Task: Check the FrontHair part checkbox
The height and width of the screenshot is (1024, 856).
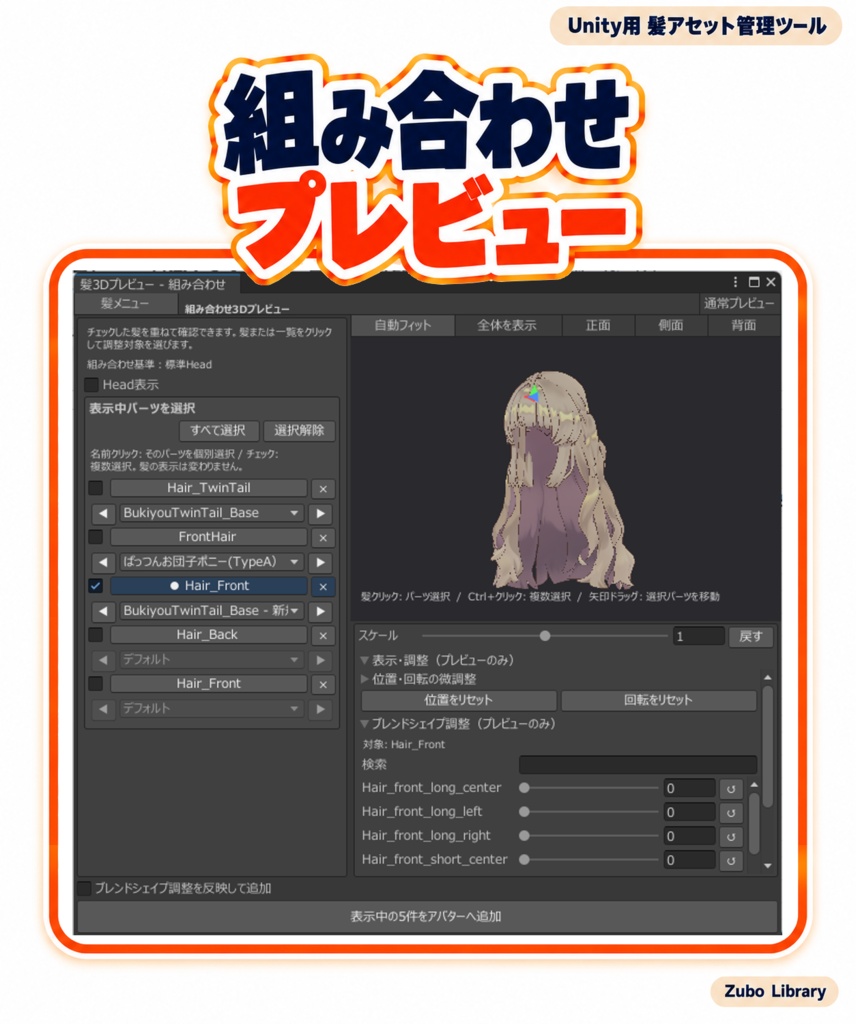Action: (95, 537)
